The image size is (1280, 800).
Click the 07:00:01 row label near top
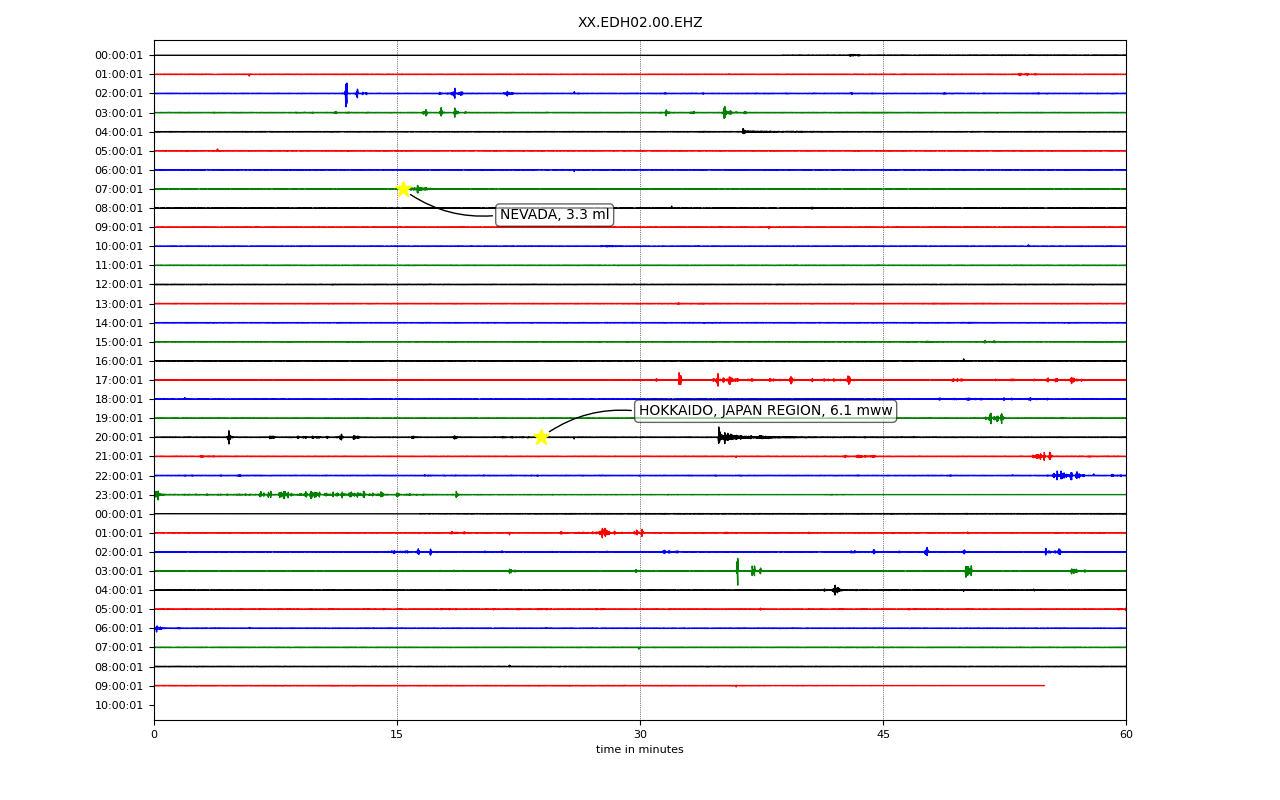[119, 189]
